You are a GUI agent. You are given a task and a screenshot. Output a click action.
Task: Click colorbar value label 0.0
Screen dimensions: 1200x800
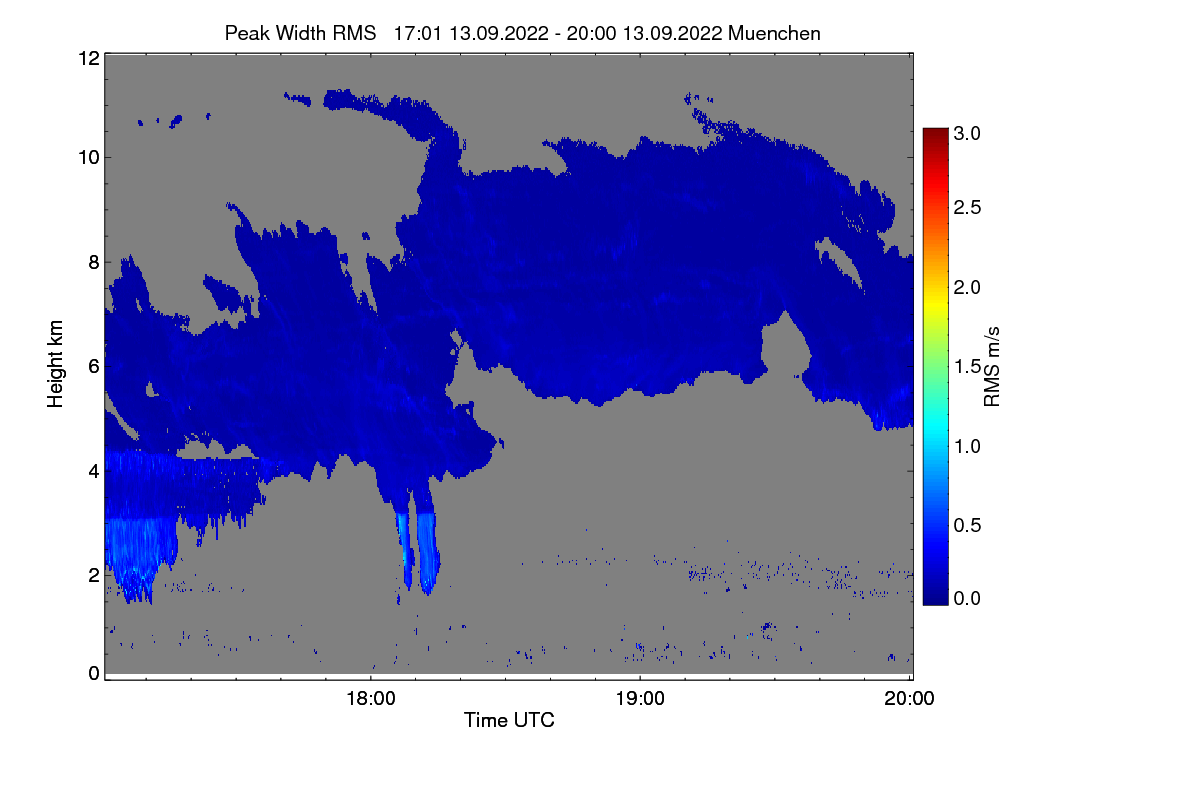pyautogui.click(x=968, y=598)
